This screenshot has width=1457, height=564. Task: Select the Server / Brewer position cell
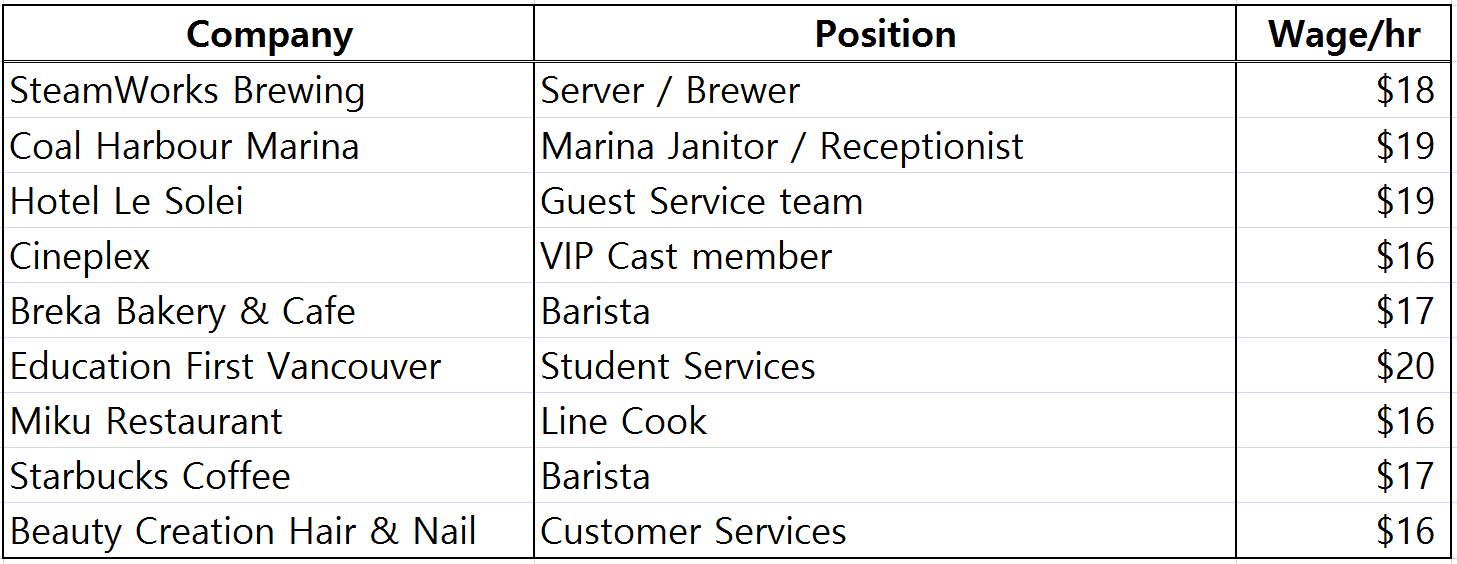pos(885,90)
